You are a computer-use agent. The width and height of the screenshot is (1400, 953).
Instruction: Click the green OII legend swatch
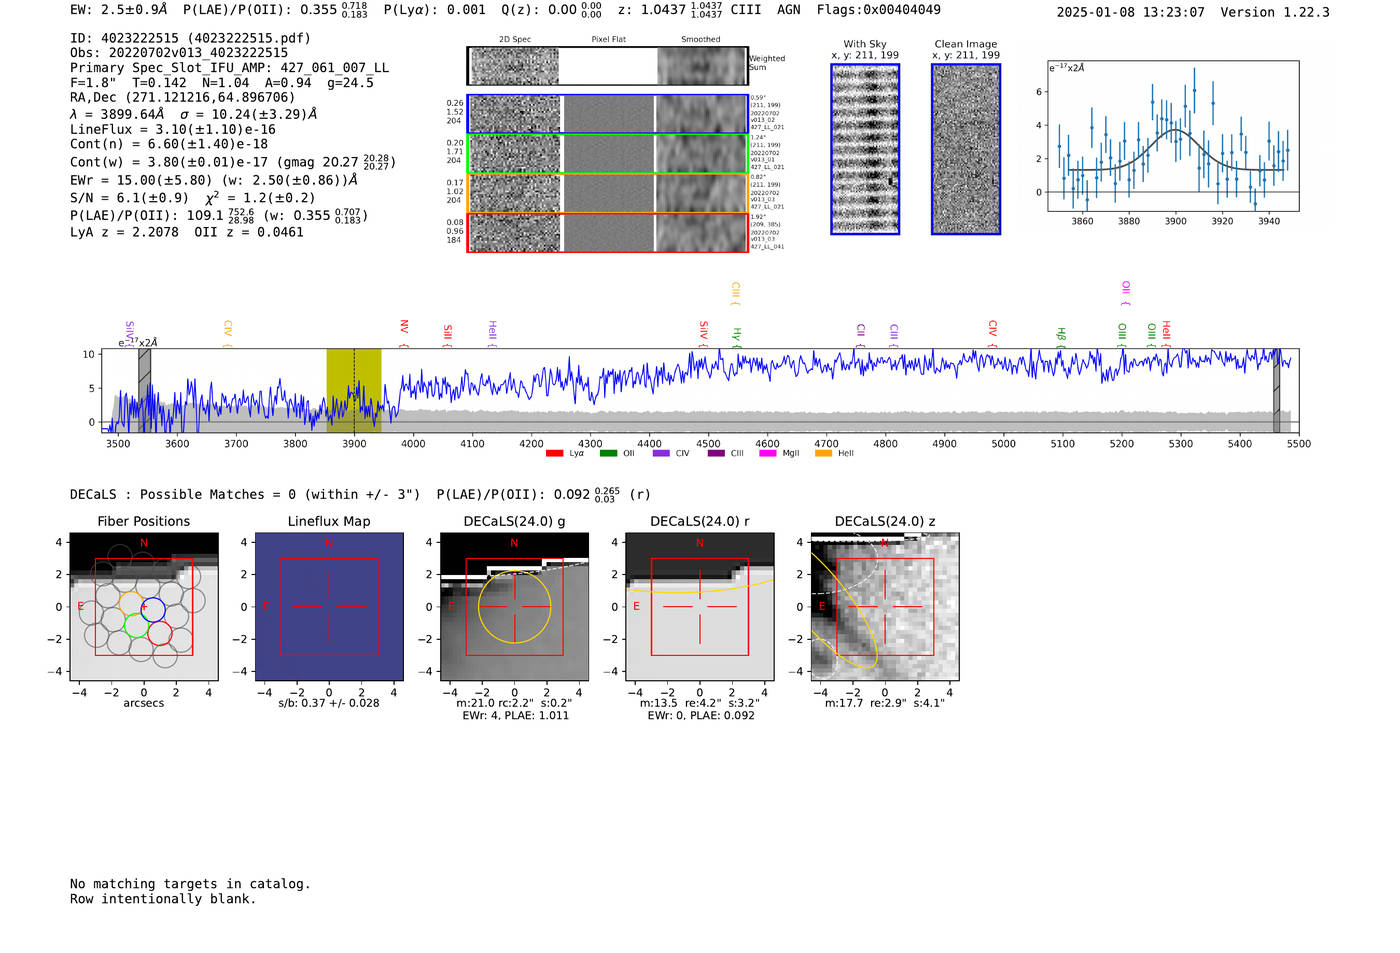click(608, 454)
